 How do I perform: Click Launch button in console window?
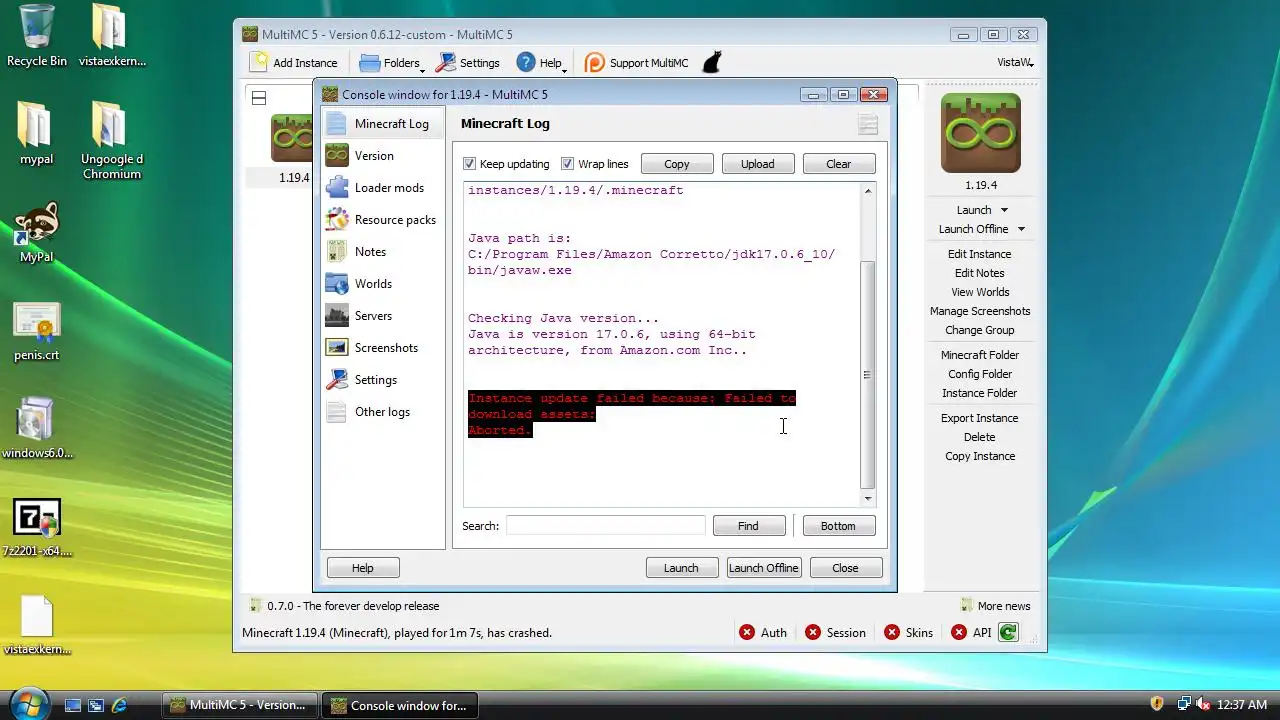(x=681, y=568)
